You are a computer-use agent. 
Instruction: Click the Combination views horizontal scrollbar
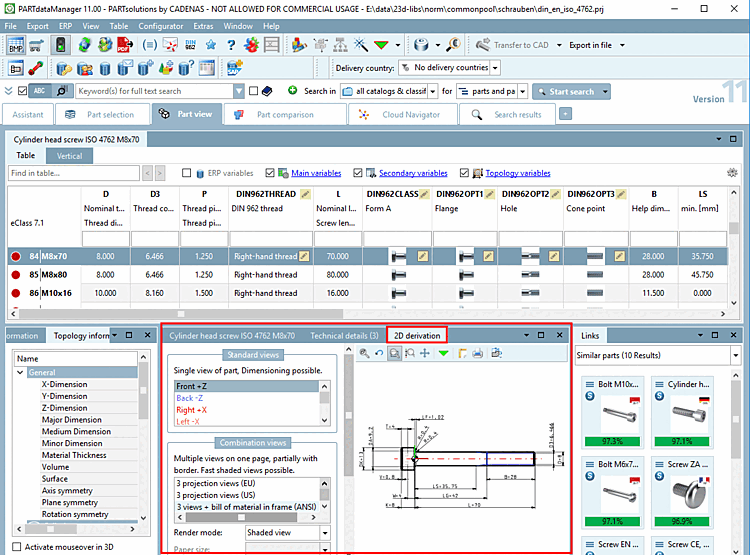[240, 516]
